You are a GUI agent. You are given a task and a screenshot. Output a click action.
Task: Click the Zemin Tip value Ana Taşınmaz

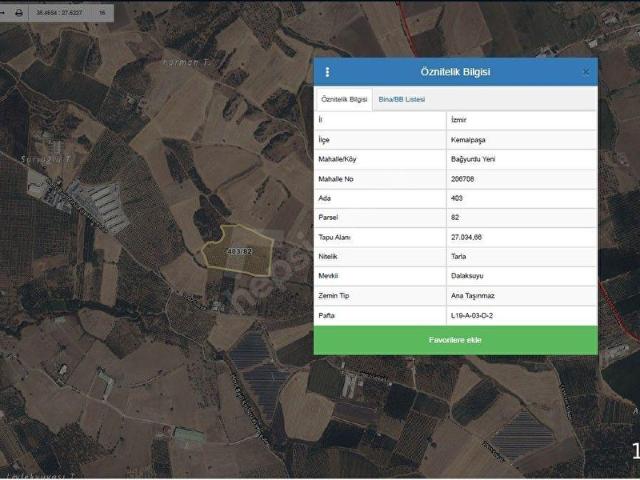[x=473, y=296]
